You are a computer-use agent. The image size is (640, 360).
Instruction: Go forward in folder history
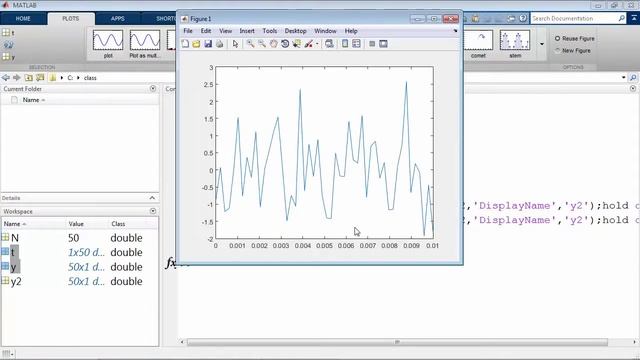click(x=17, y=78)
